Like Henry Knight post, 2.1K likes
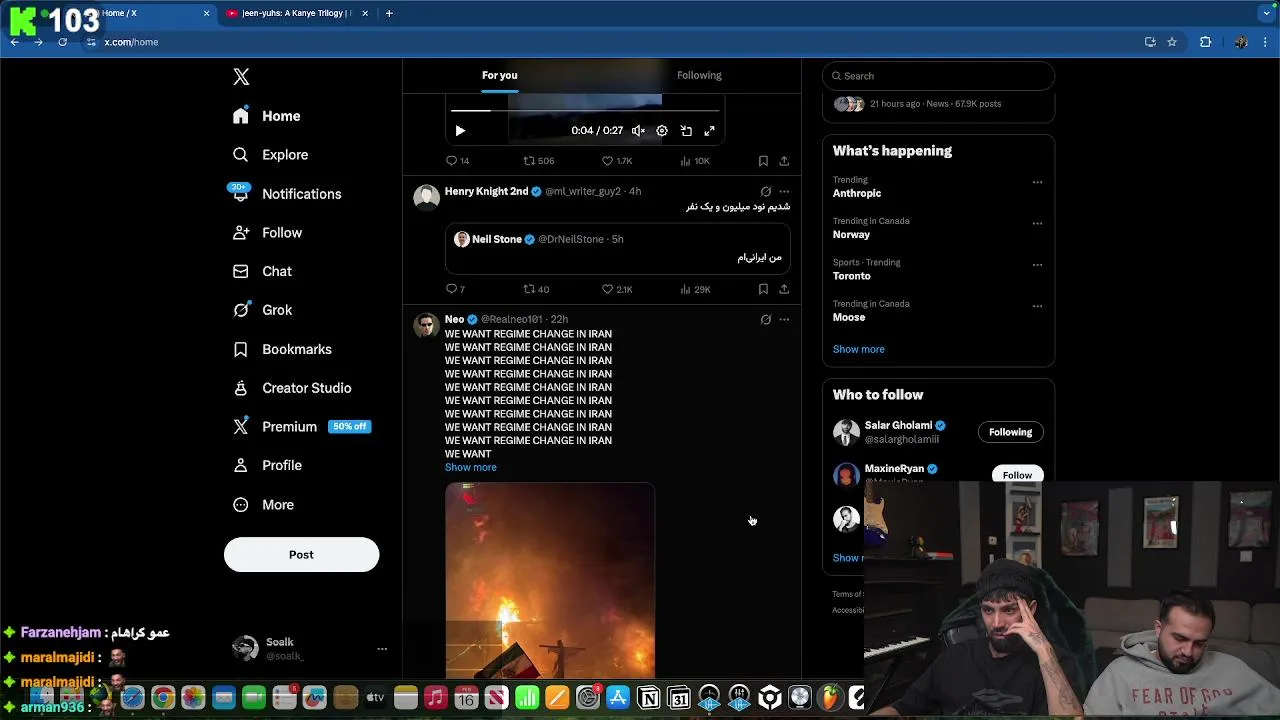 point(617,289)
